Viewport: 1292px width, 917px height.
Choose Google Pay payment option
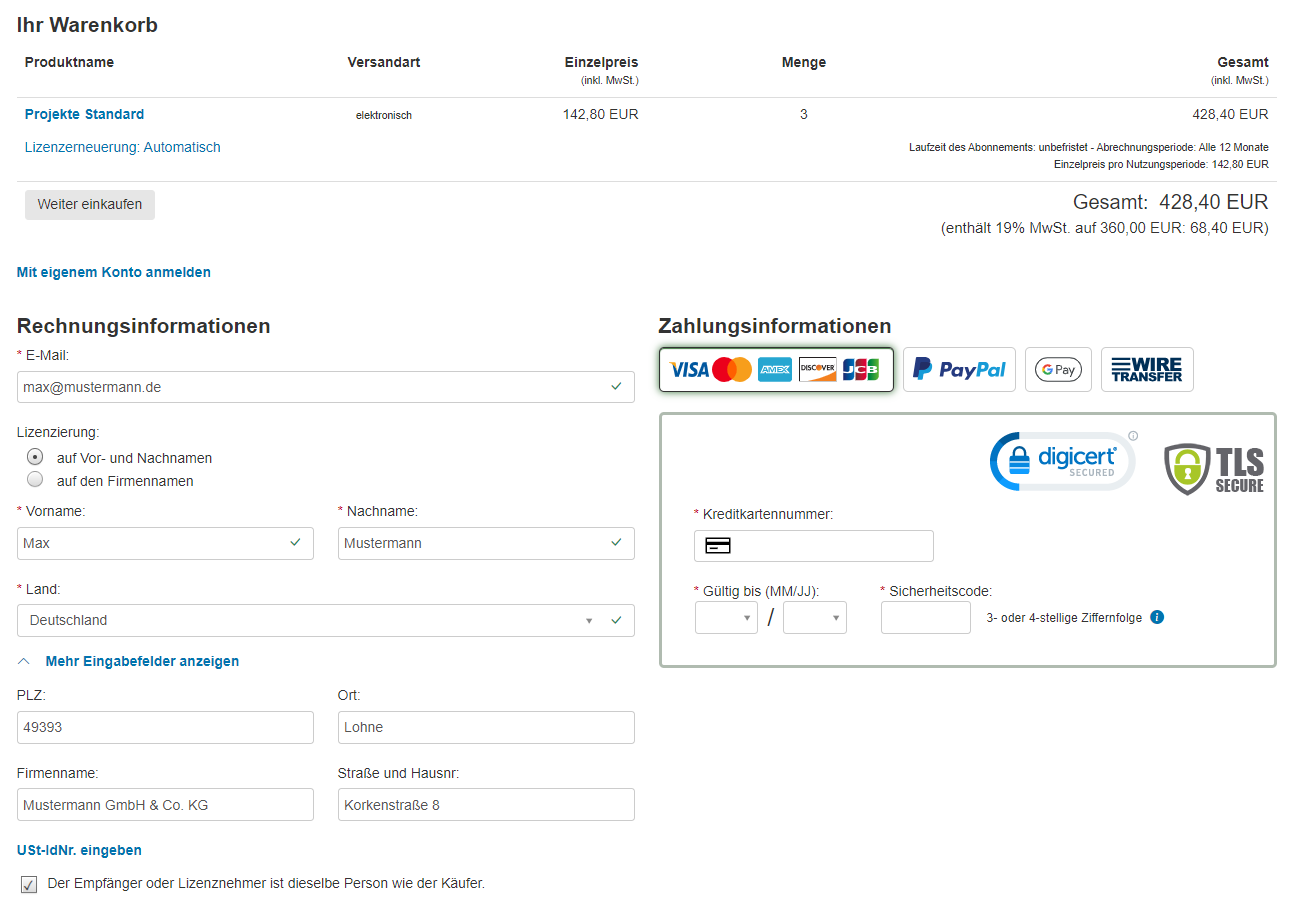[1058, 370]
